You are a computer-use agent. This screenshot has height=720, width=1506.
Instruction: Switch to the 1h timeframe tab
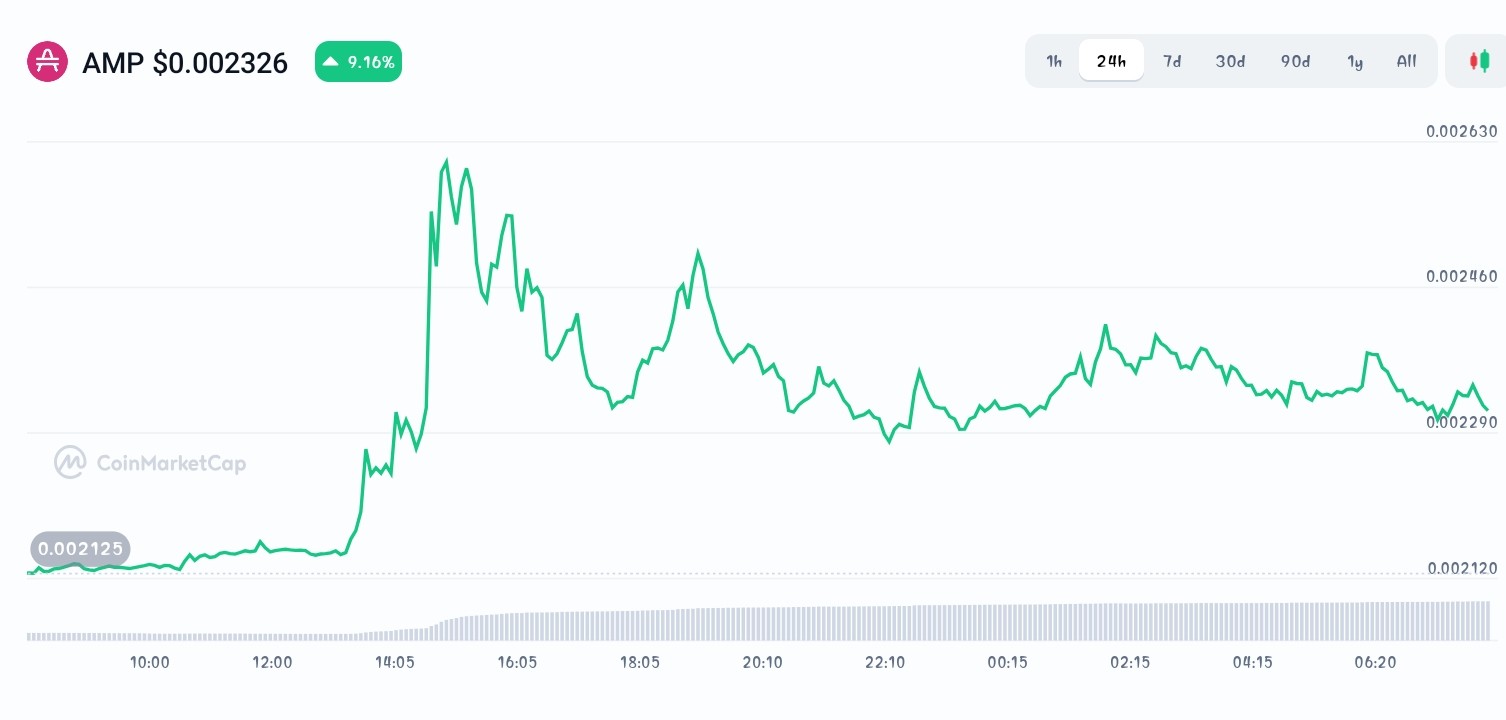(x=1054, y=61)
